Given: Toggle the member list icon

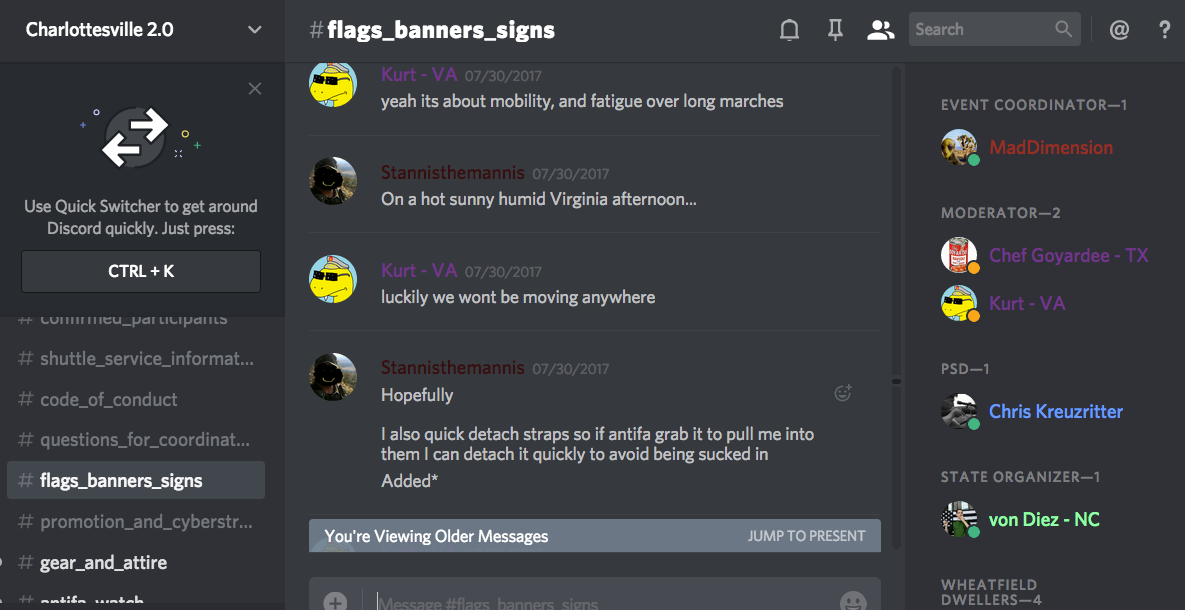Looking at the screenshot, I should coord(880,29).
